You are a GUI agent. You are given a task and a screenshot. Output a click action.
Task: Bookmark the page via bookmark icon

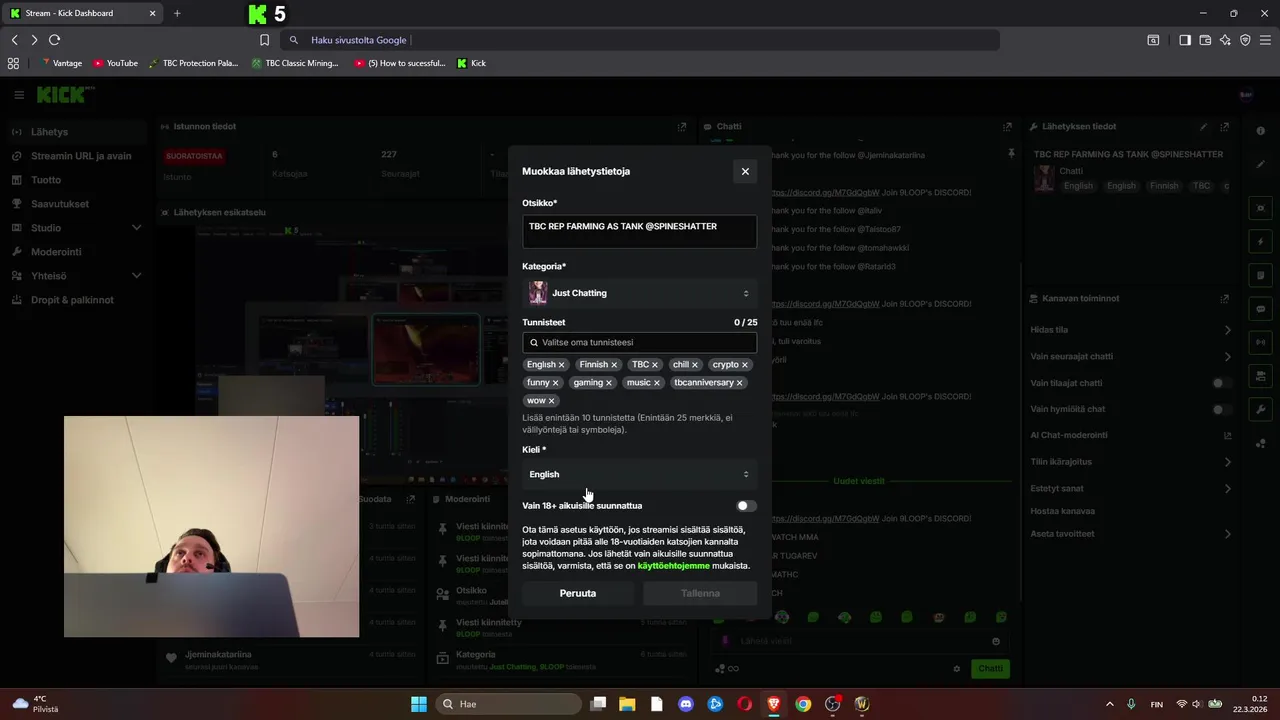[264, 40]
